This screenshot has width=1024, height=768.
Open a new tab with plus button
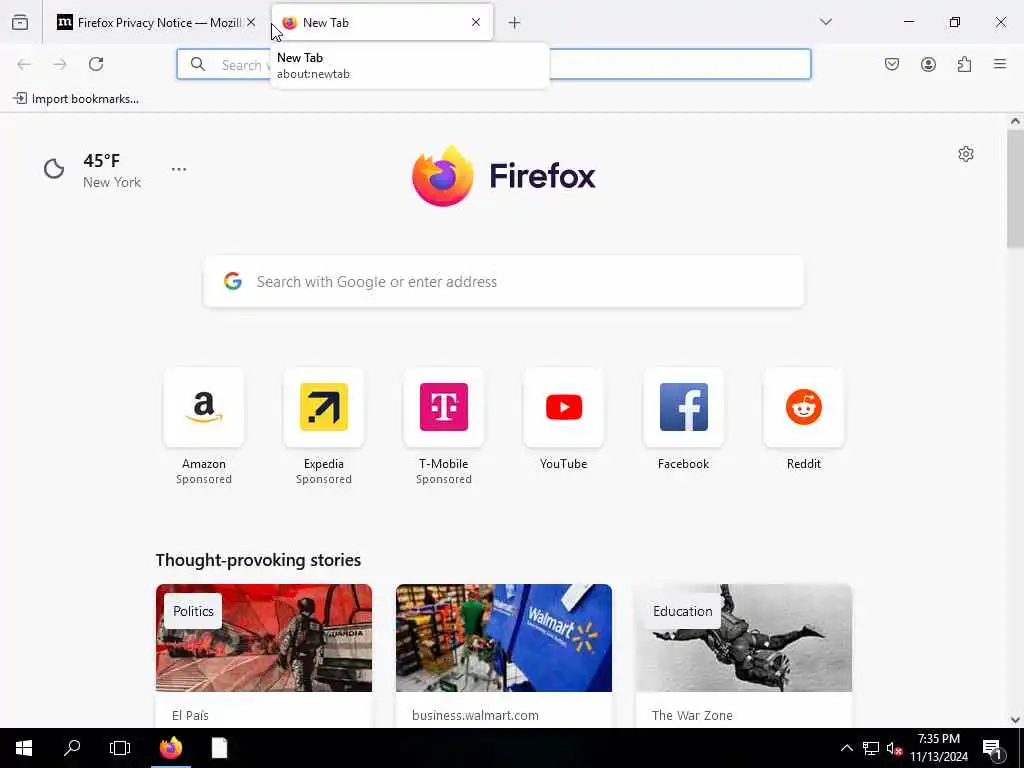[515, 23]
